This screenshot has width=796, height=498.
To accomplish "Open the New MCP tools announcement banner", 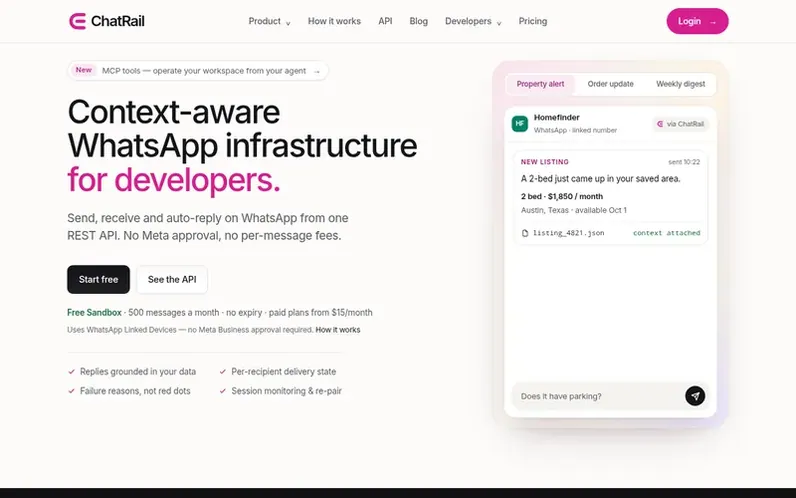I will click(x=198, y=71).
